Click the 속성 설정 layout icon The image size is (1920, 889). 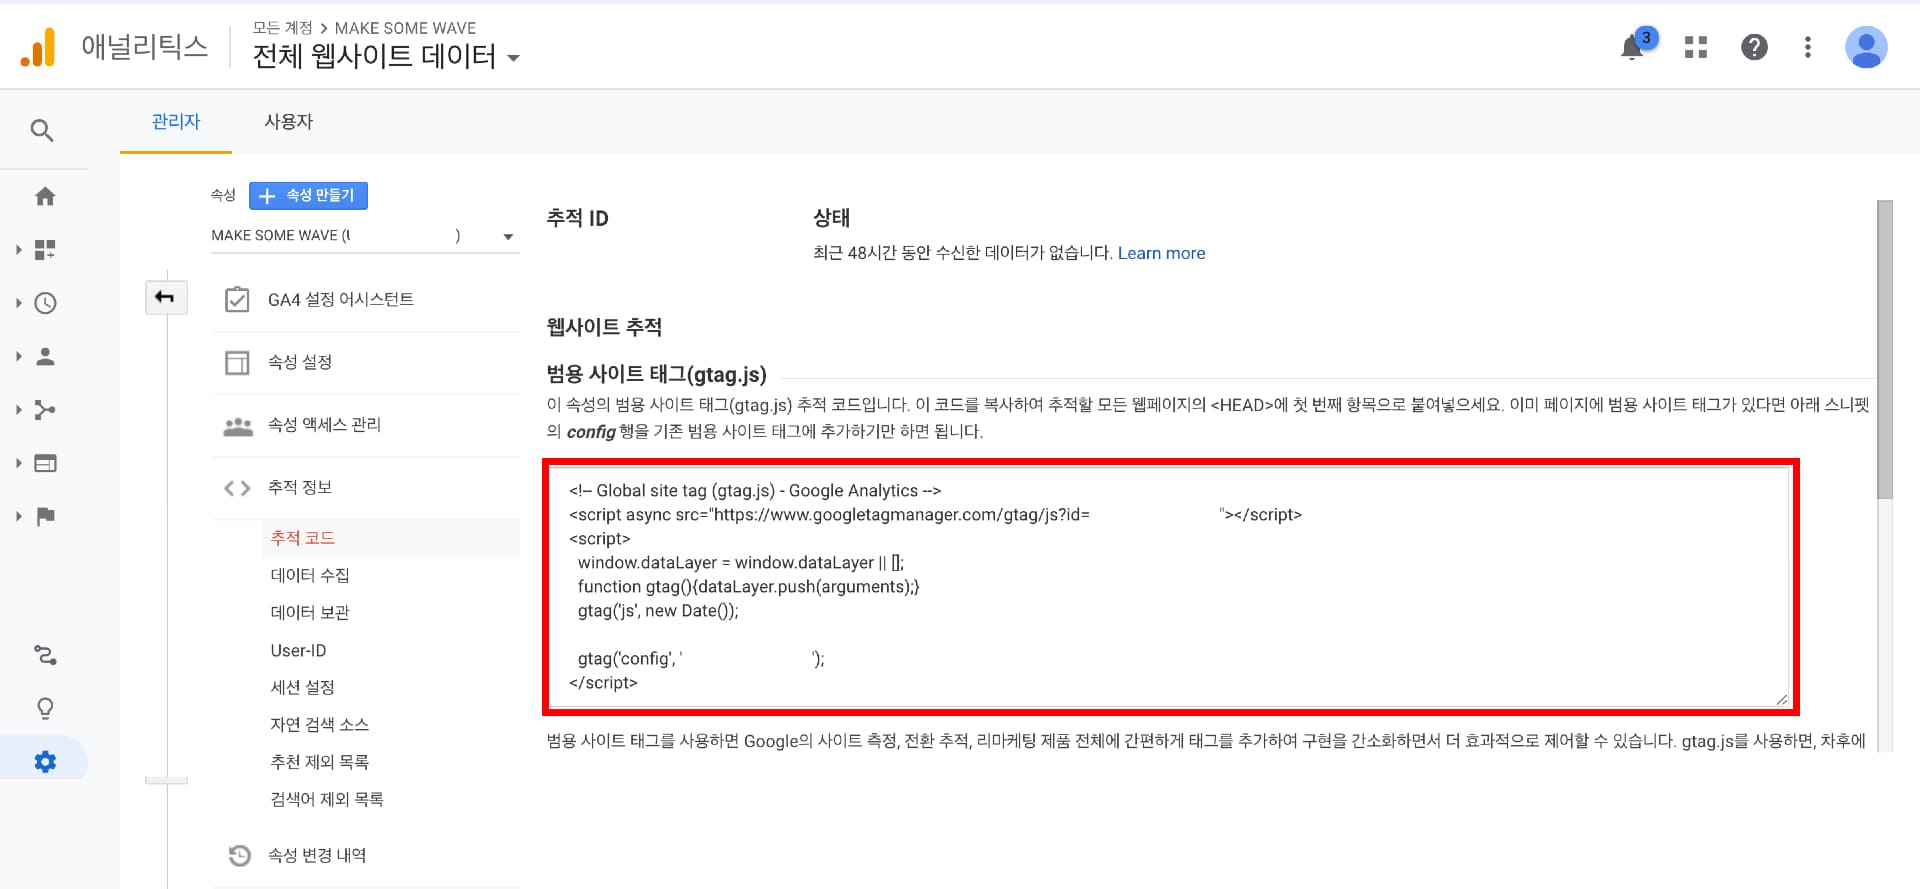(237, 362)
